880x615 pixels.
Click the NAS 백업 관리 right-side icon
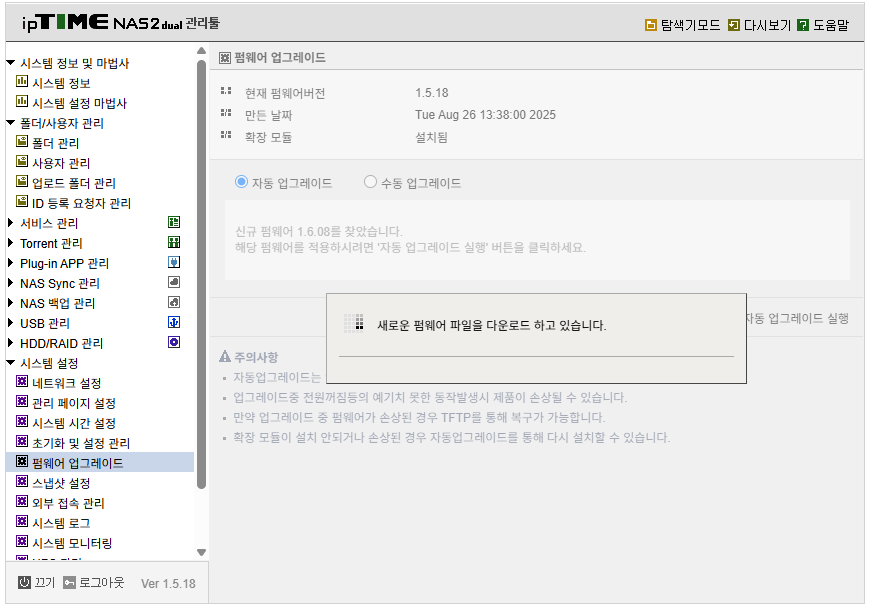[x=174, y=302]
